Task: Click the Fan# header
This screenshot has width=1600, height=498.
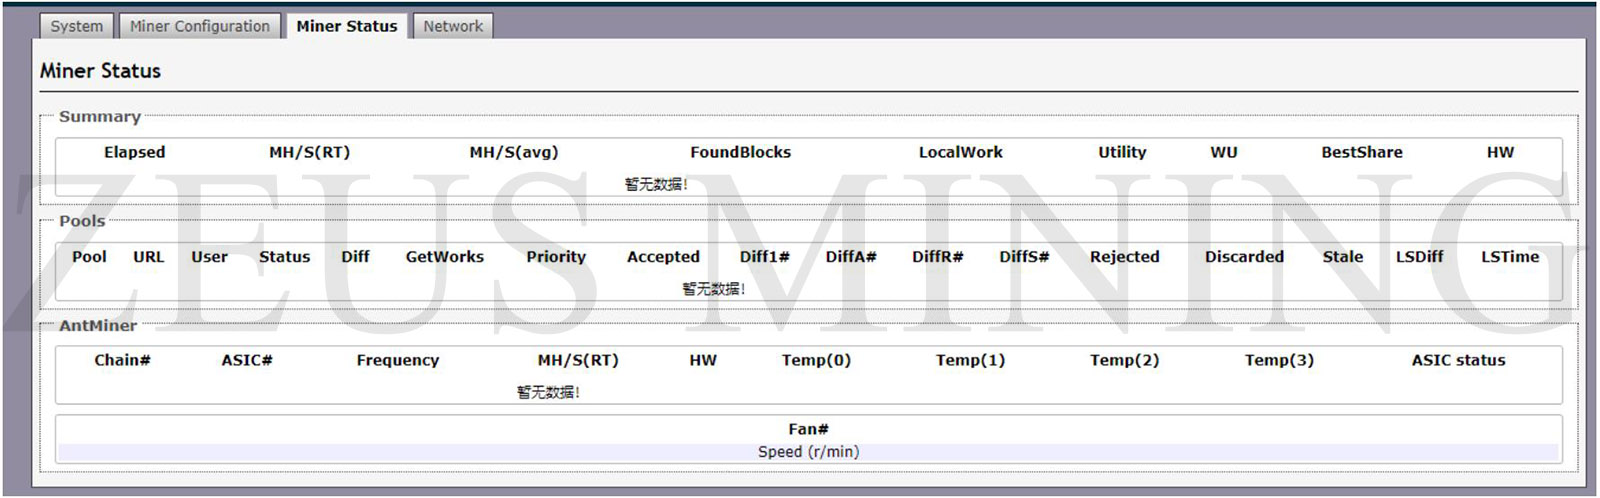Action: [808, 429]
